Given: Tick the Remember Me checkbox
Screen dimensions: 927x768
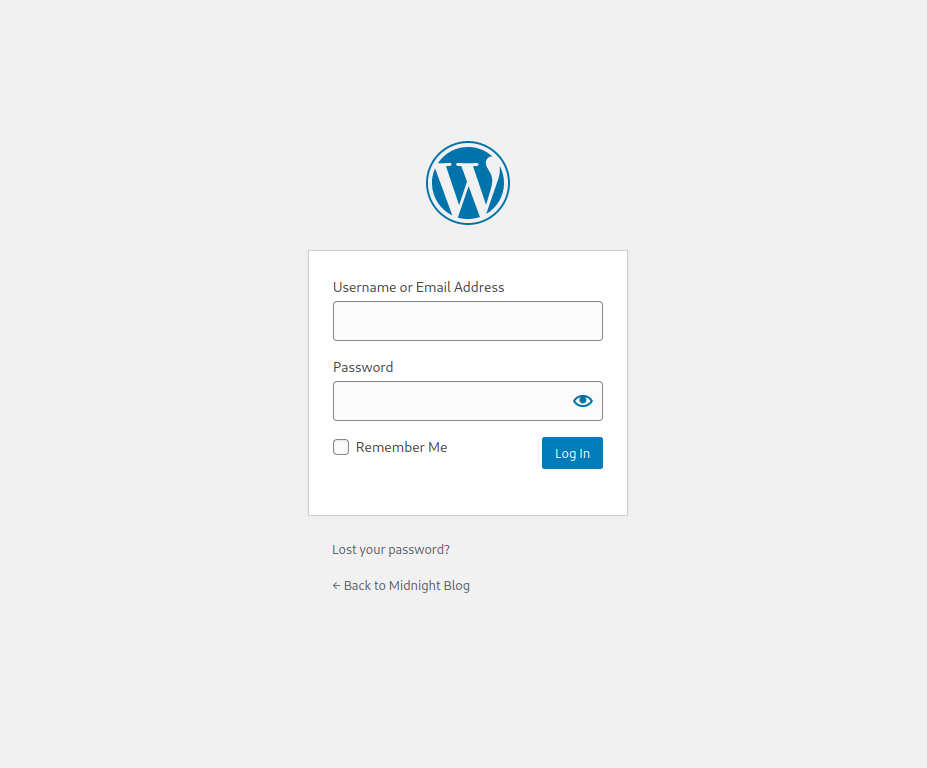Looking at the screenshot, I should click(x=341, y=447).
